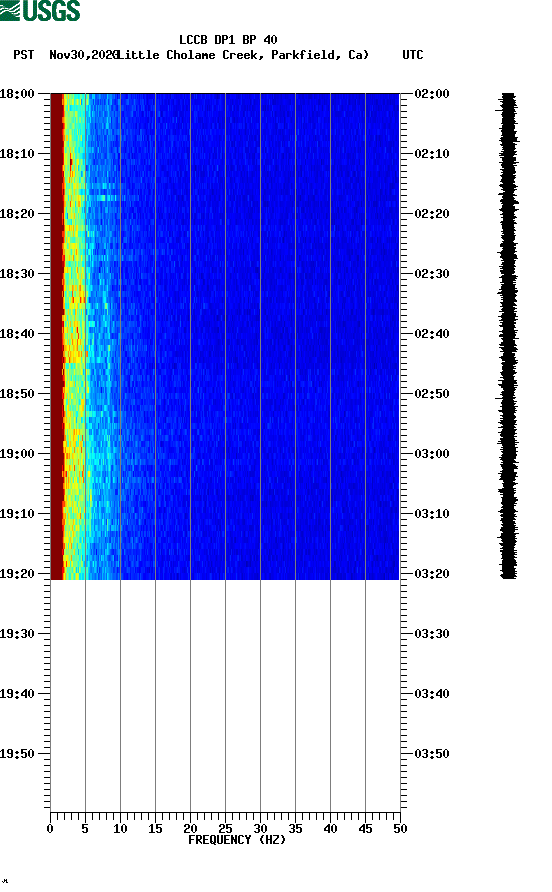This screenshot has height=892, width=552.
Task: Click the '20' frequency axis tick label
Action: coord(190,829)
